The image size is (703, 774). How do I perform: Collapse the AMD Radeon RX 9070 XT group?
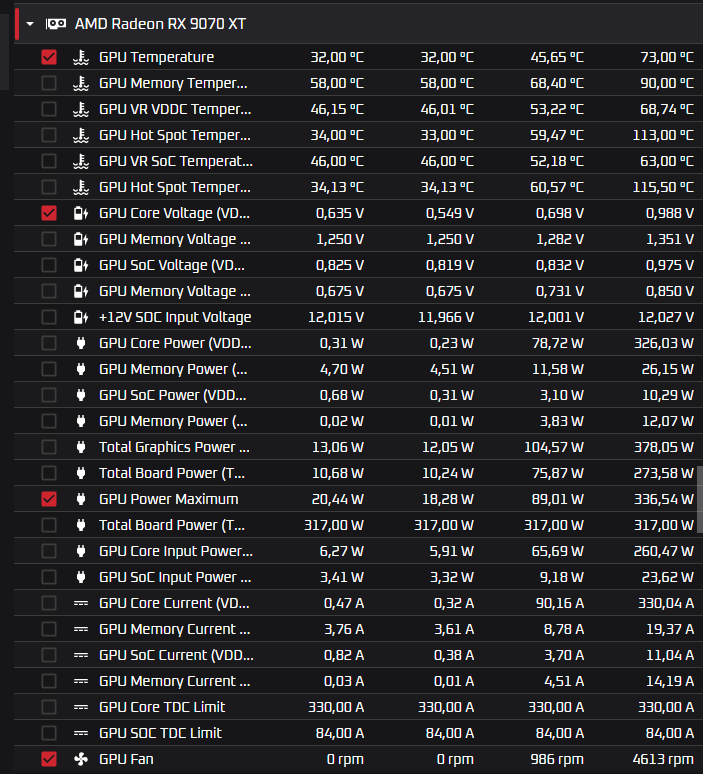[30, 24]
